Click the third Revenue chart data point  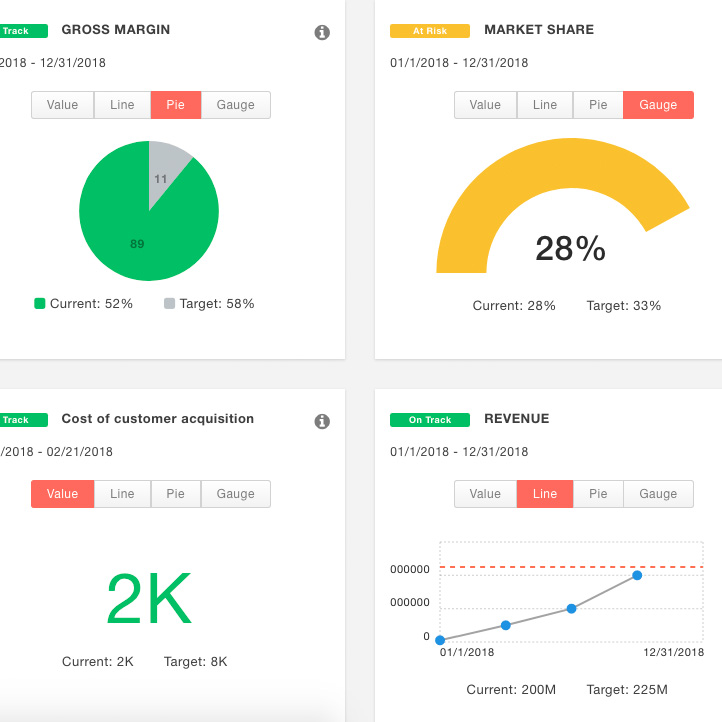(571, 609)
